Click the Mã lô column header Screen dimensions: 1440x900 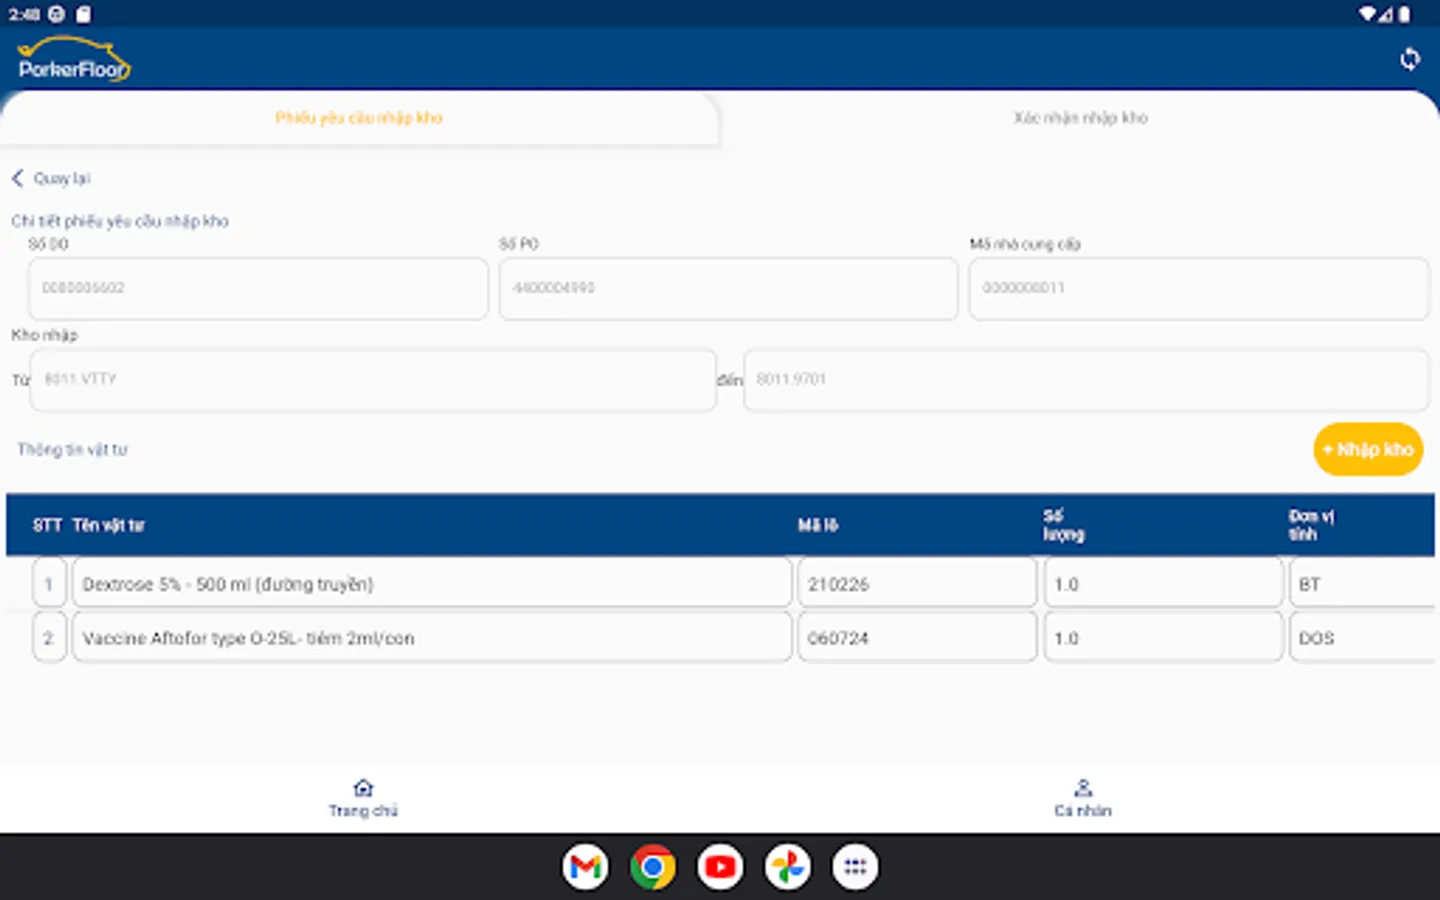818,525
